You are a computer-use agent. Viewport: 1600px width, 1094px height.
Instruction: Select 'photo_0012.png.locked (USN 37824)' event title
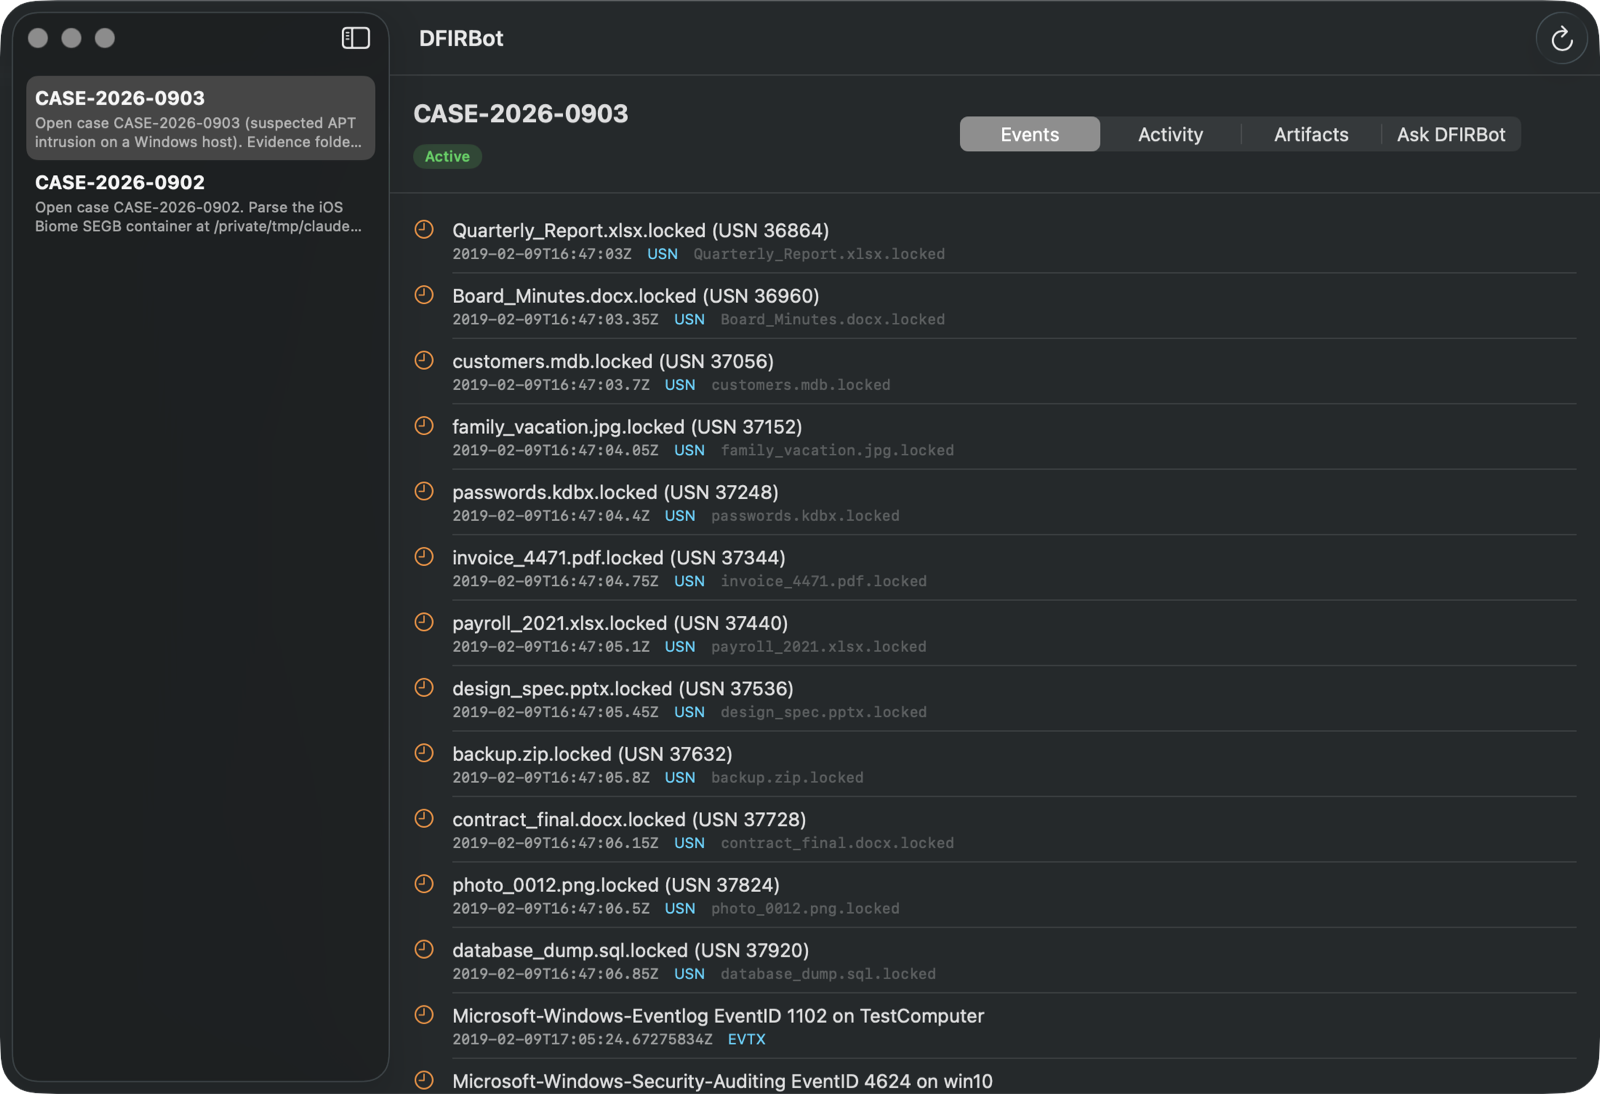[x=616, y=885]
